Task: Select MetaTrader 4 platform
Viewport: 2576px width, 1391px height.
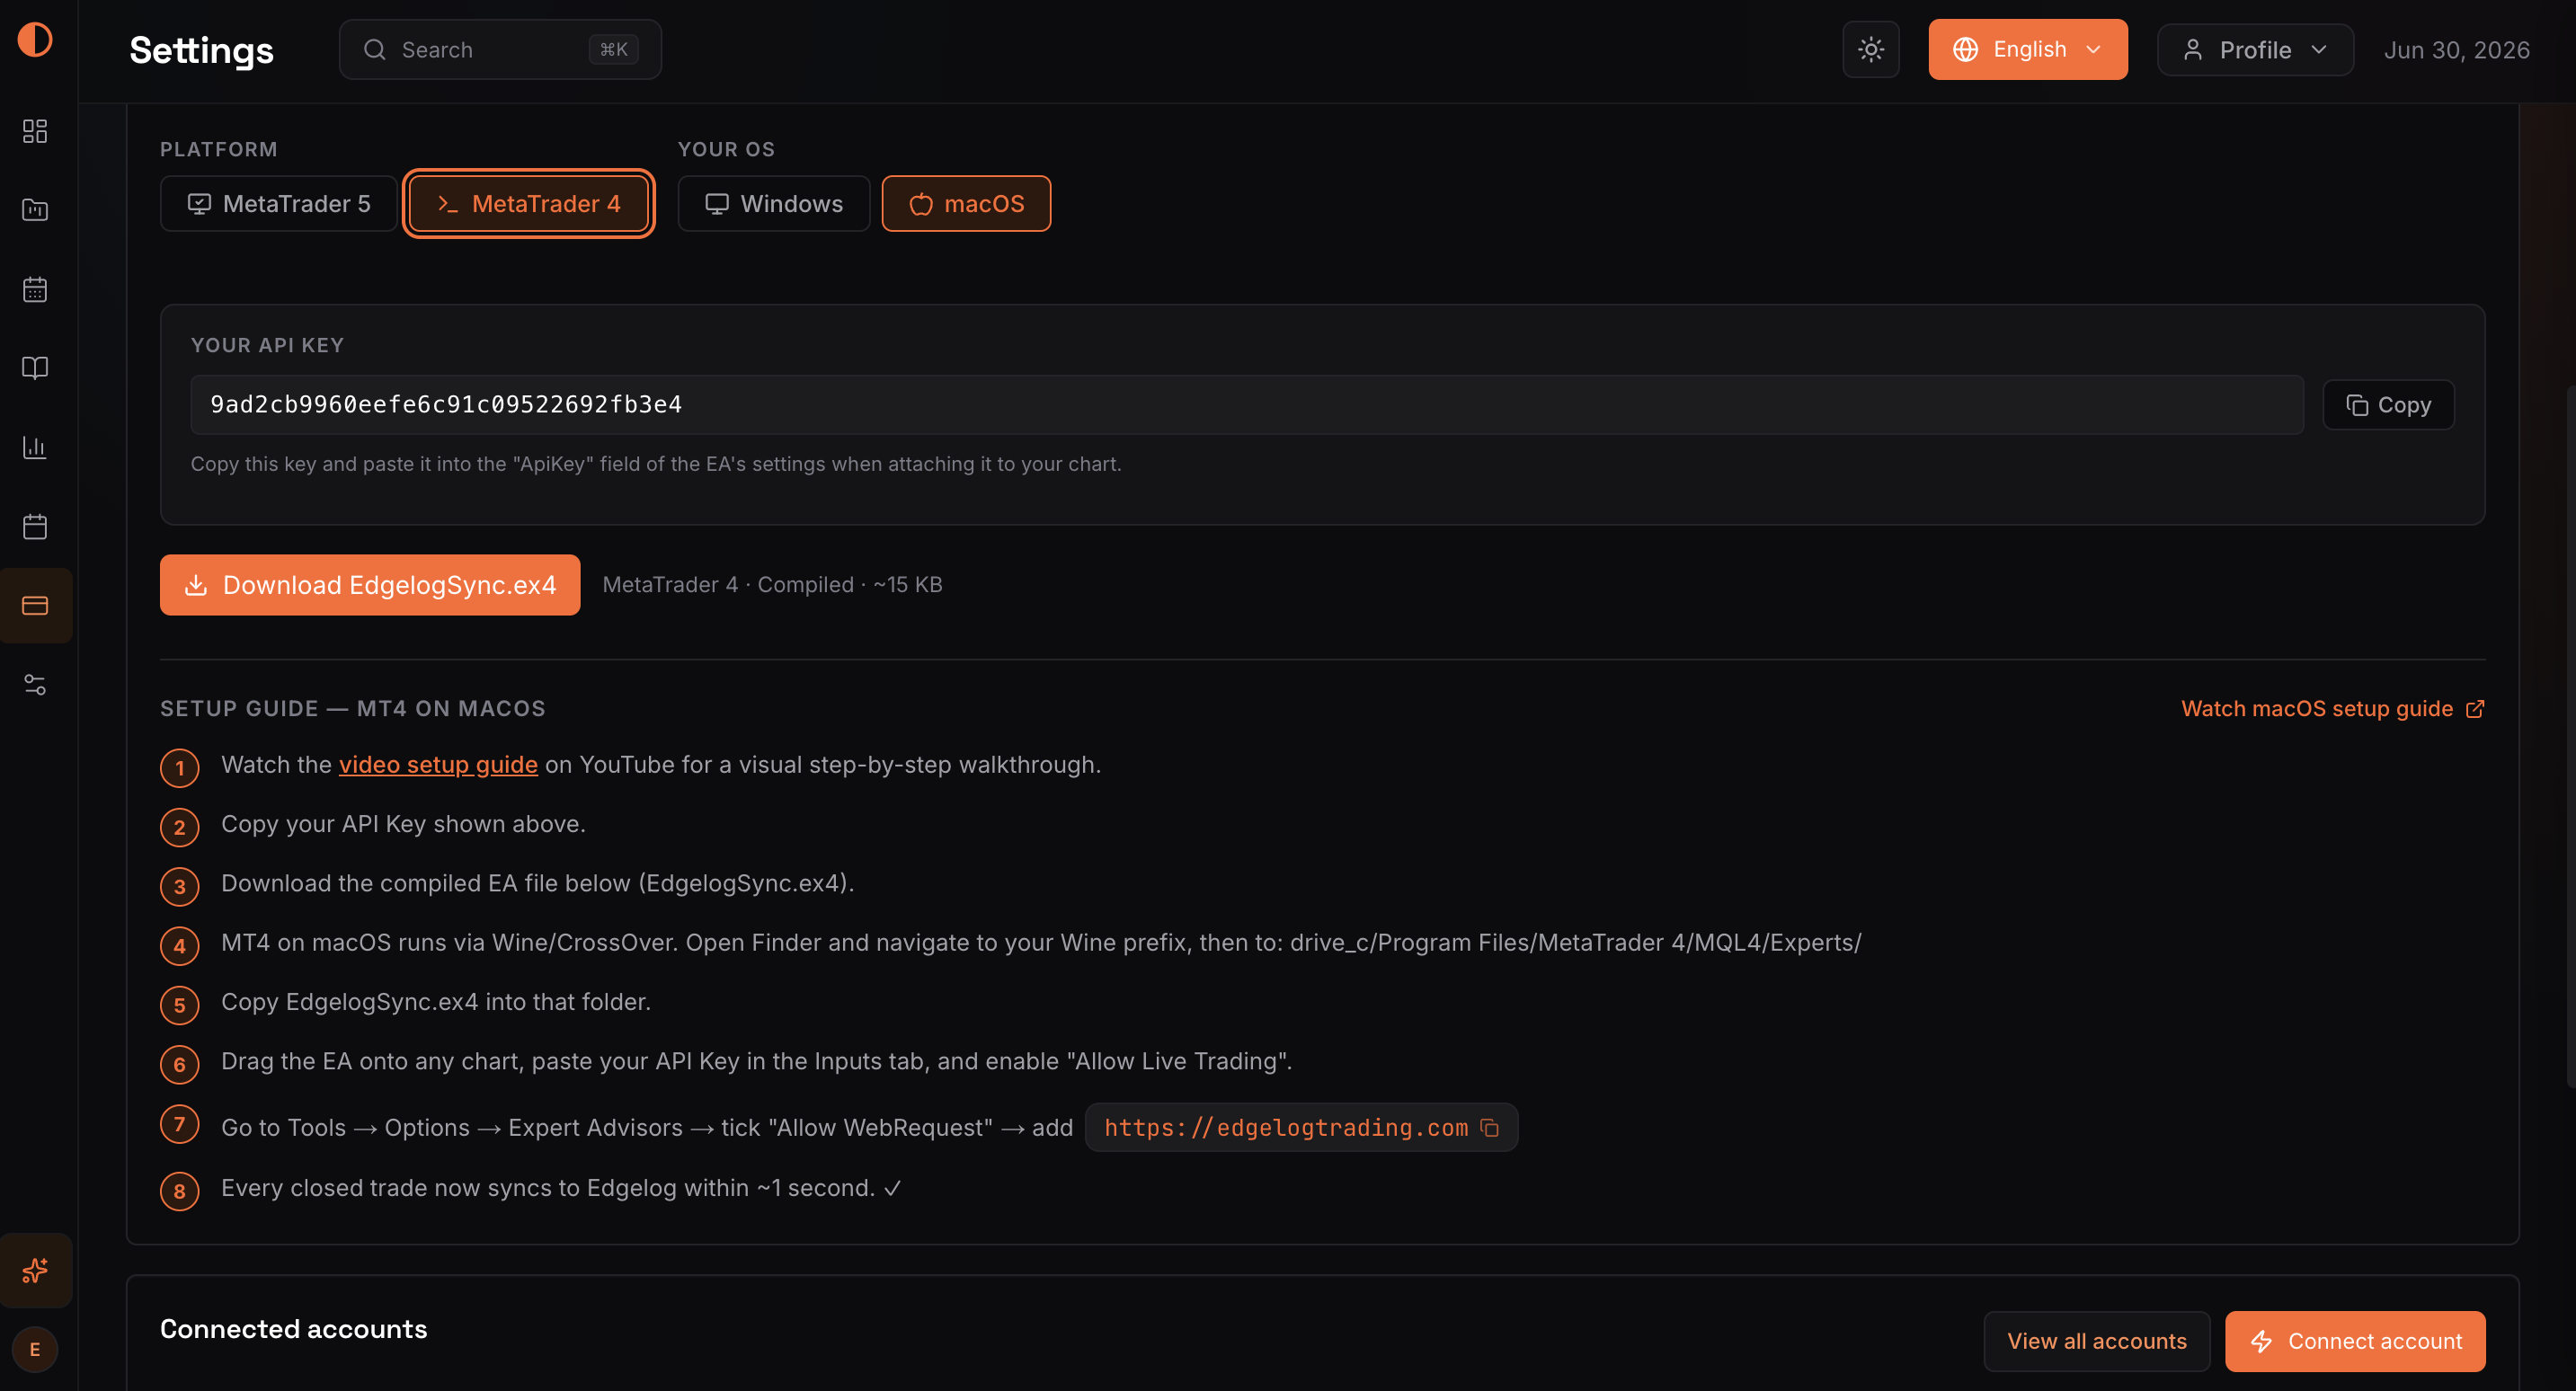Action: [x=529, y=203]
